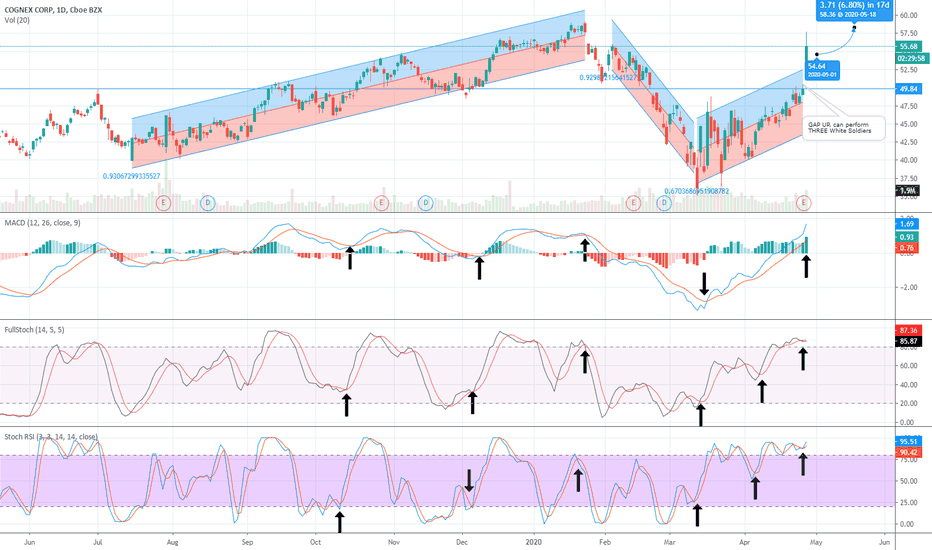This screenshot has height=550, width=932.
Task: Open the earnings marker near August
Action: pyautogui.click(x=163, y=203)
